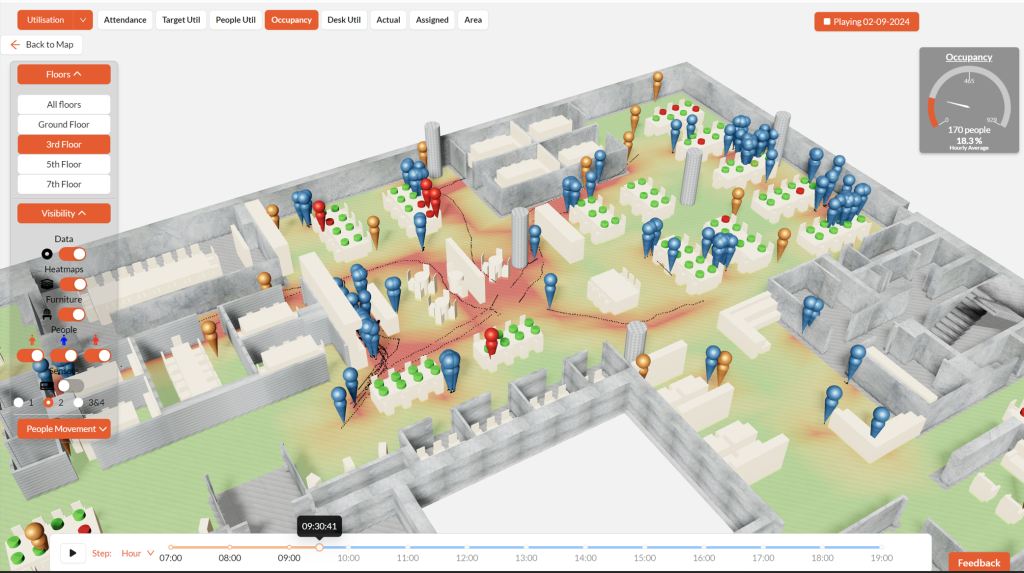Click the play button on the timeline

pyautogui.click(x=72, y=553)
